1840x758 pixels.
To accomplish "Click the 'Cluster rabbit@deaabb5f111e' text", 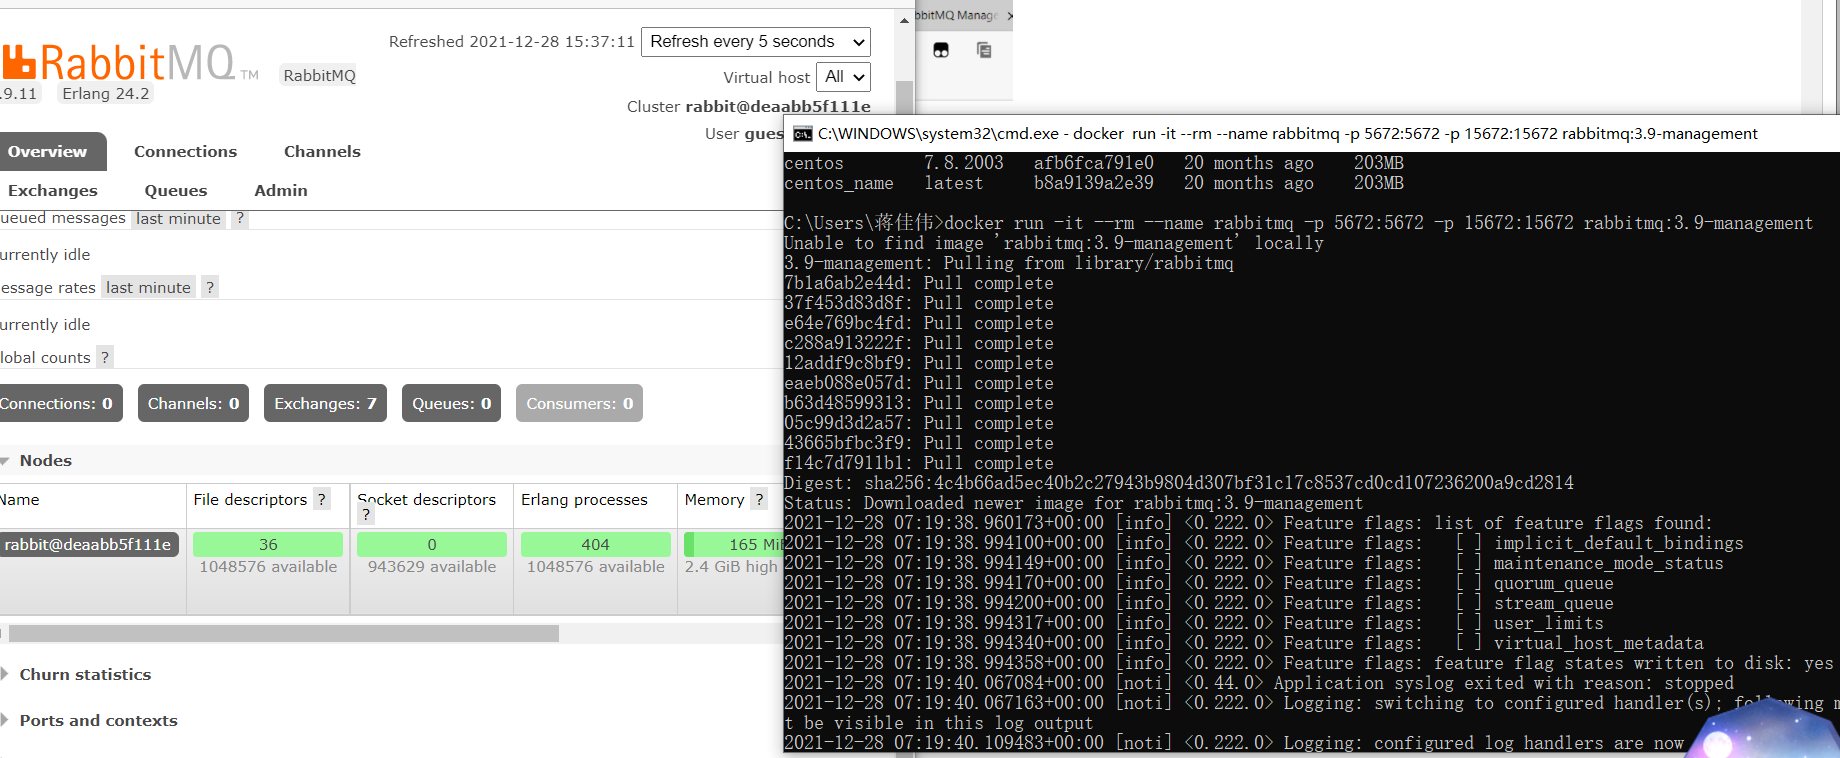I will [x=749, y=107].
